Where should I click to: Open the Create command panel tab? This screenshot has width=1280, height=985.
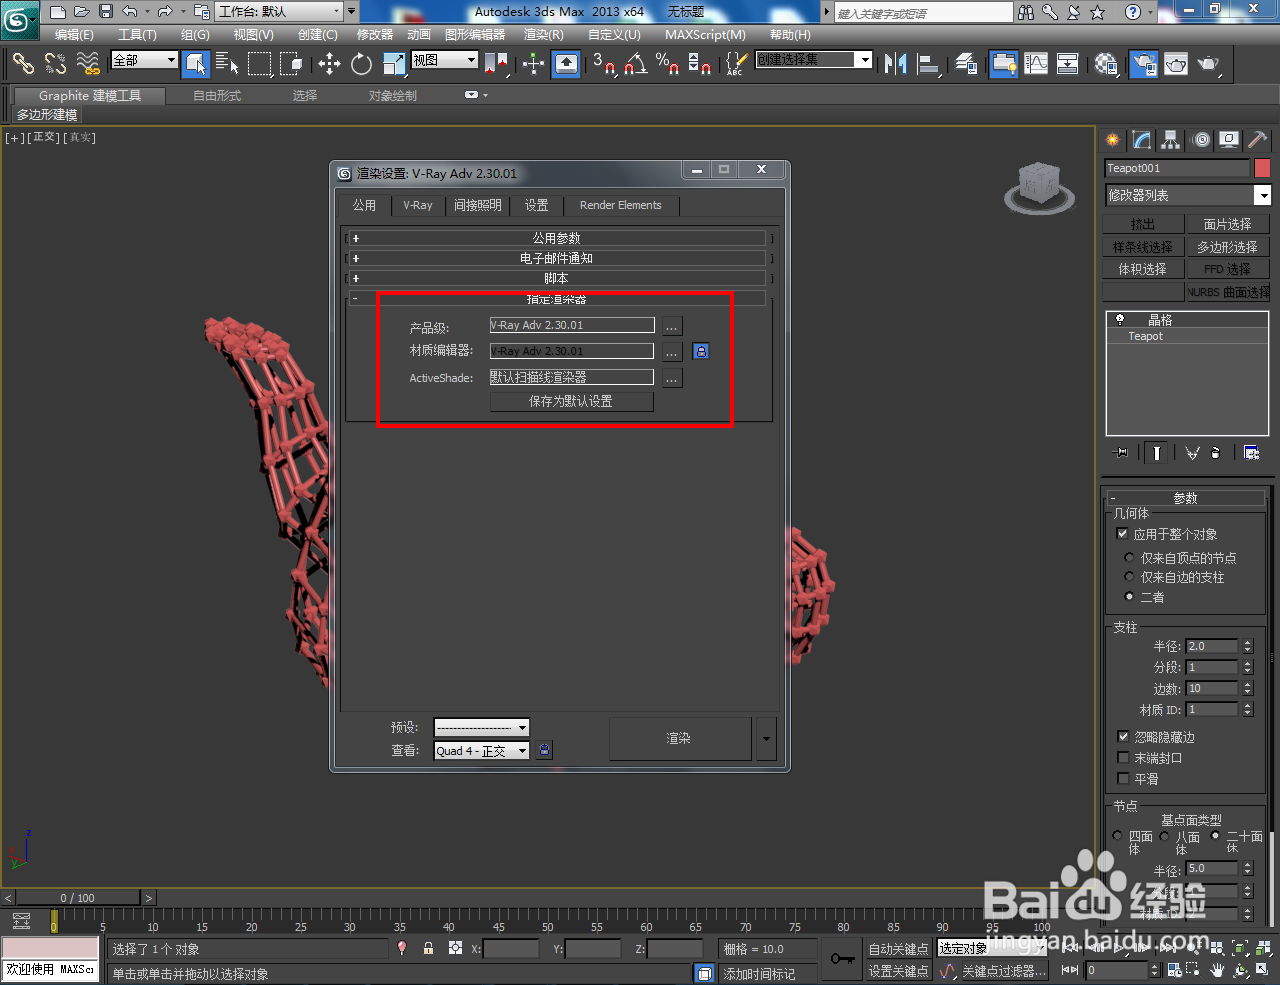(1112, 140)
